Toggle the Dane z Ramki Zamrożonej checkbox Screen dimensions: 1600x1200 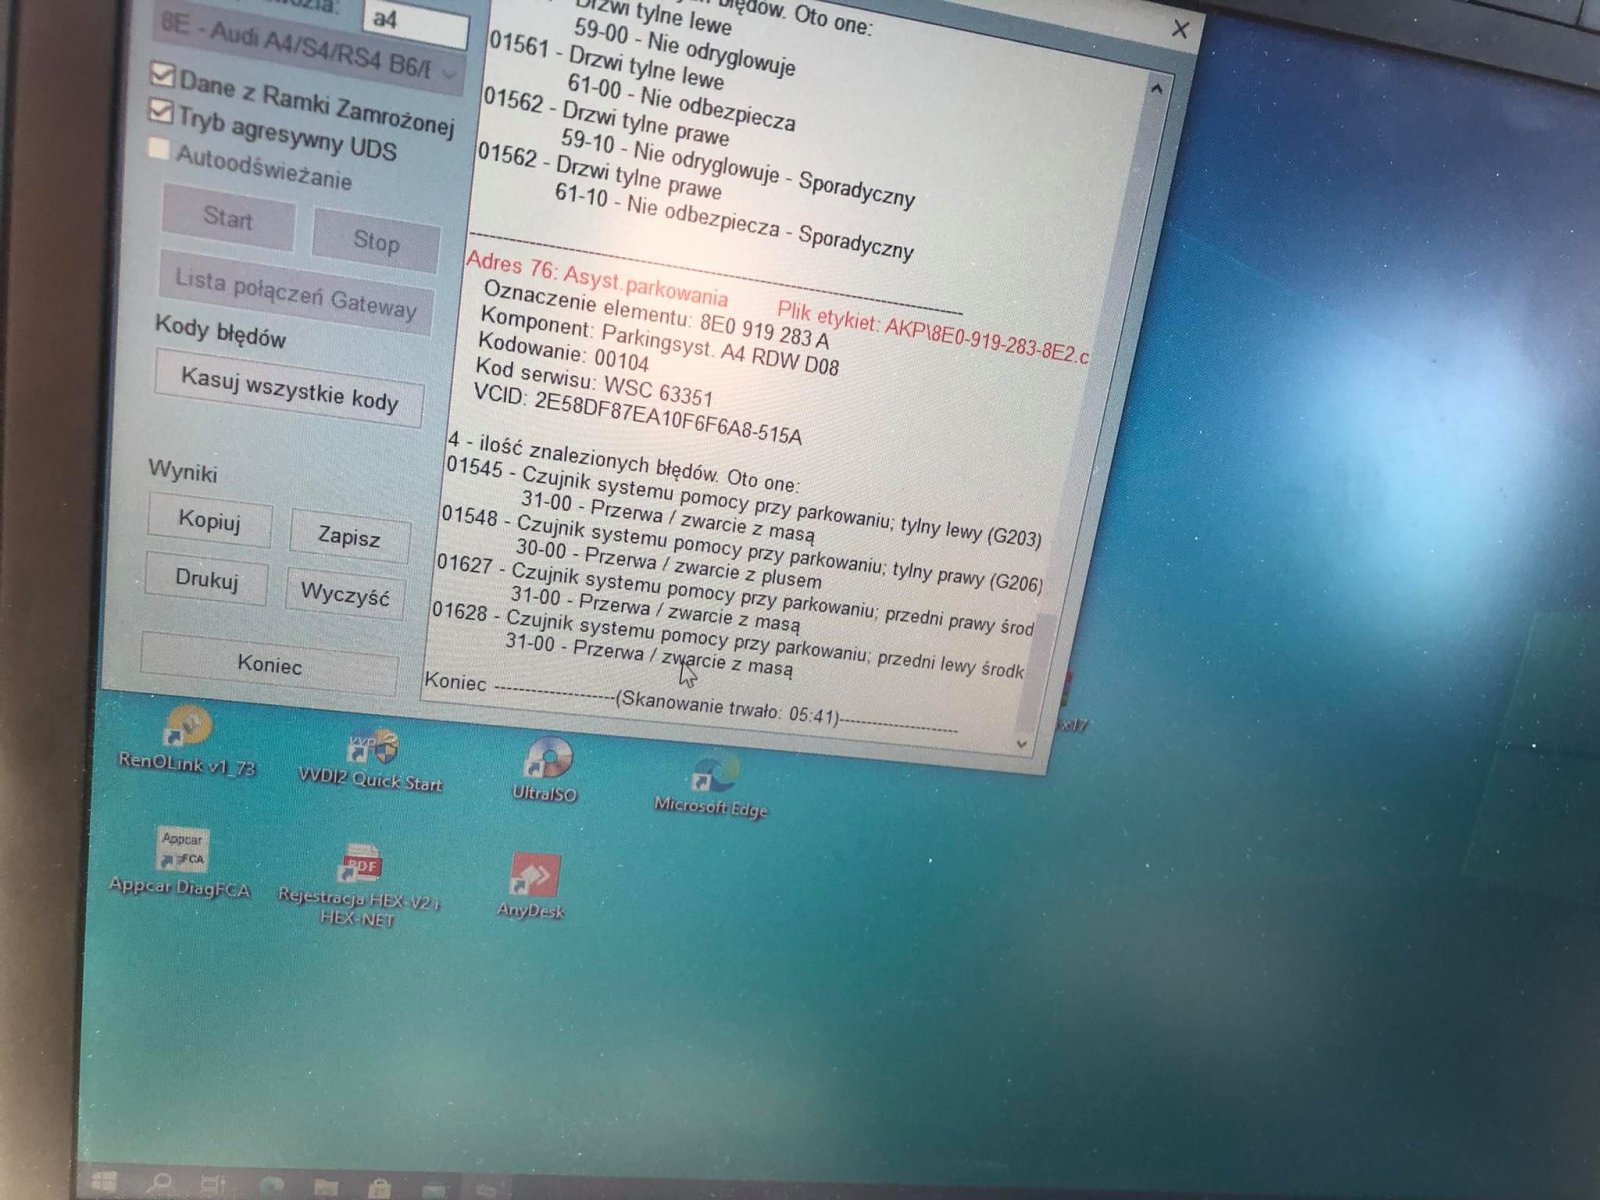tap(161, 75)
